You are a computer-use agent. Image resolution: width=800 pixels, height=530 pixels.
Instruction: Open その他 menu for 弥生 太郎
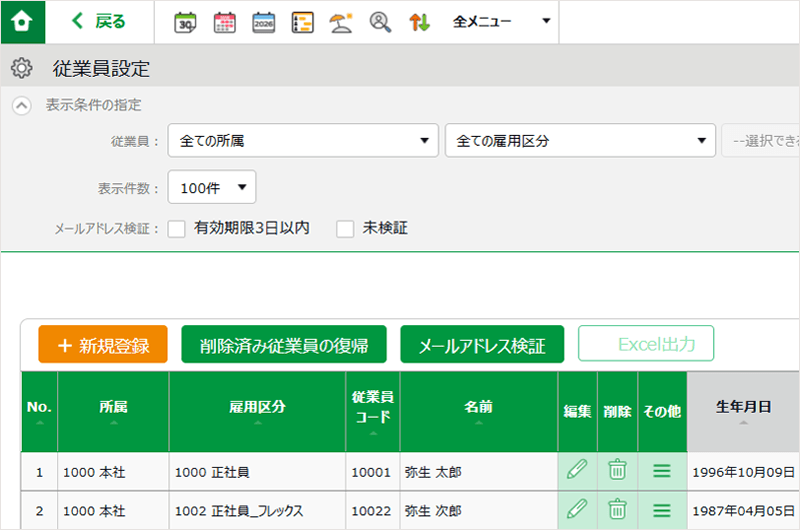point(661,470)
